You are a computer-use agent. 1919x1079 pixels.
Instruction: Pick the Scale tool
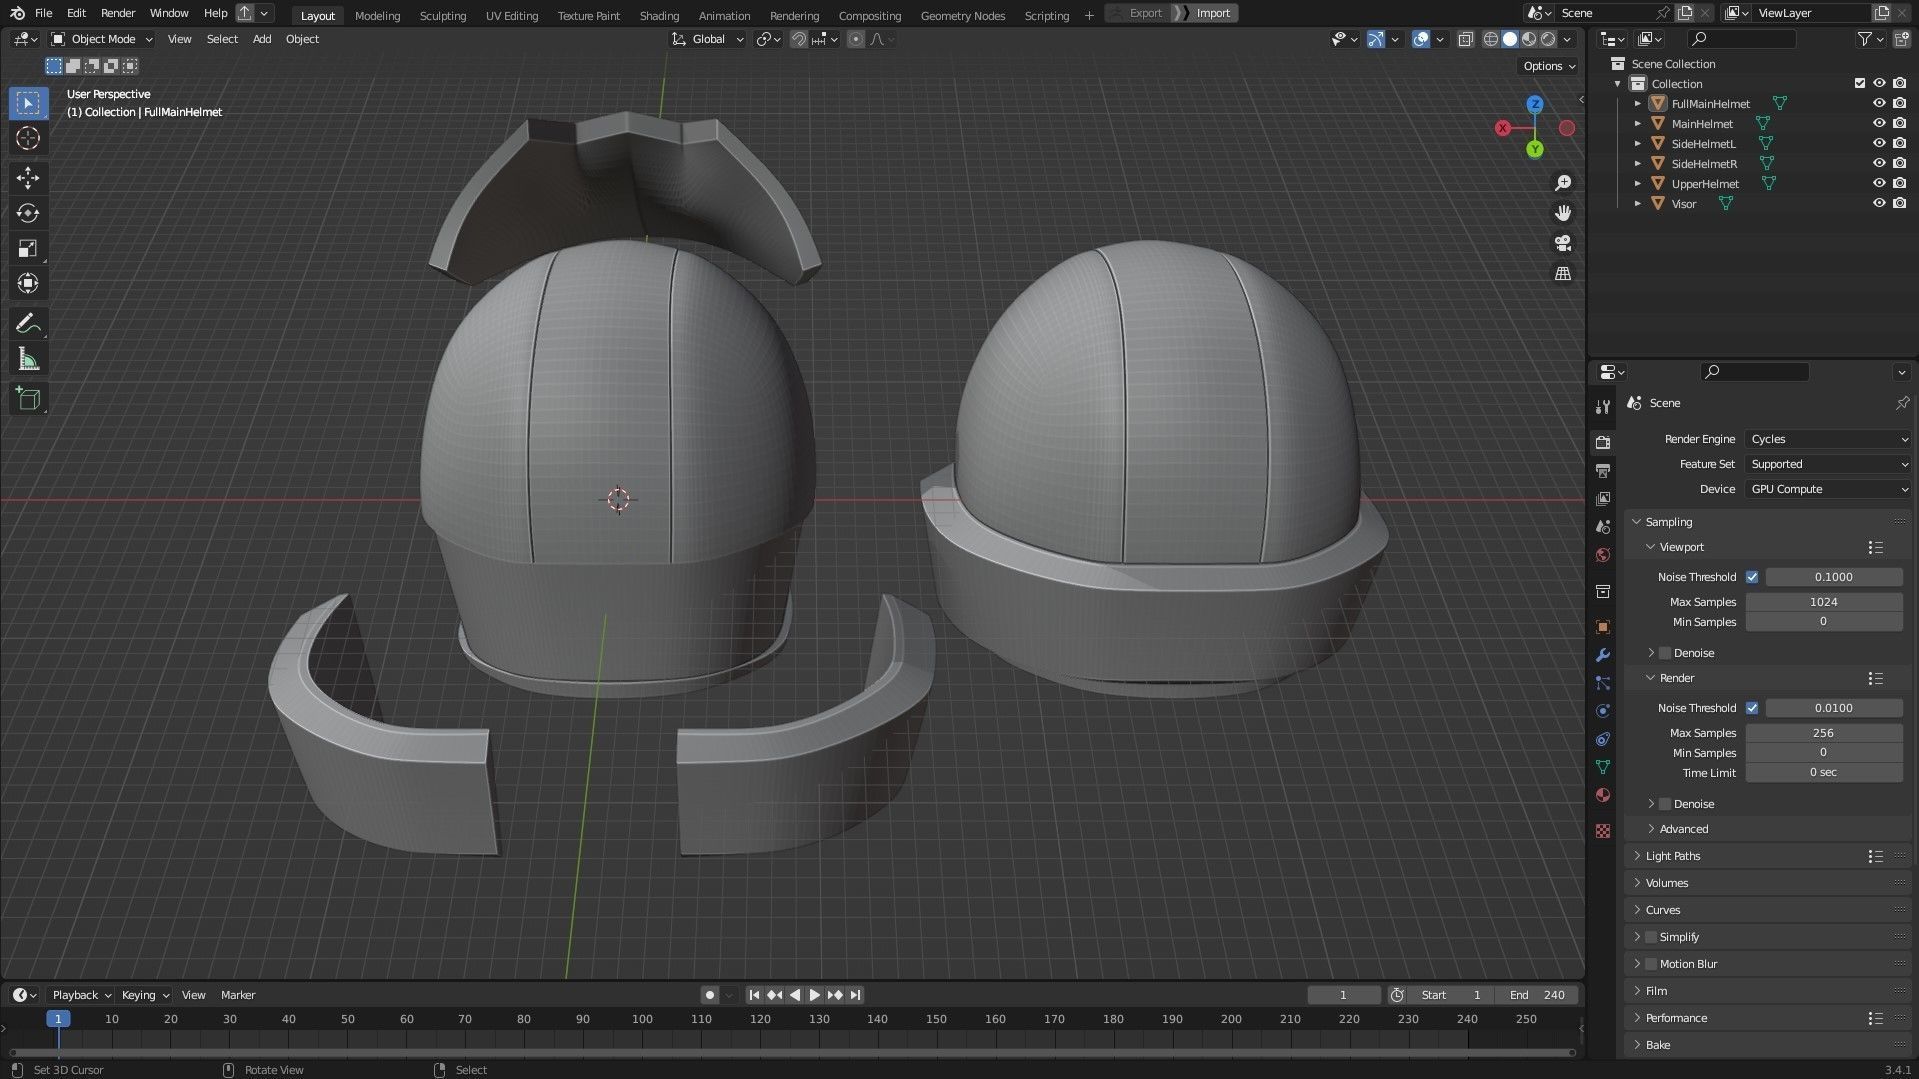[x=28, y=248]
